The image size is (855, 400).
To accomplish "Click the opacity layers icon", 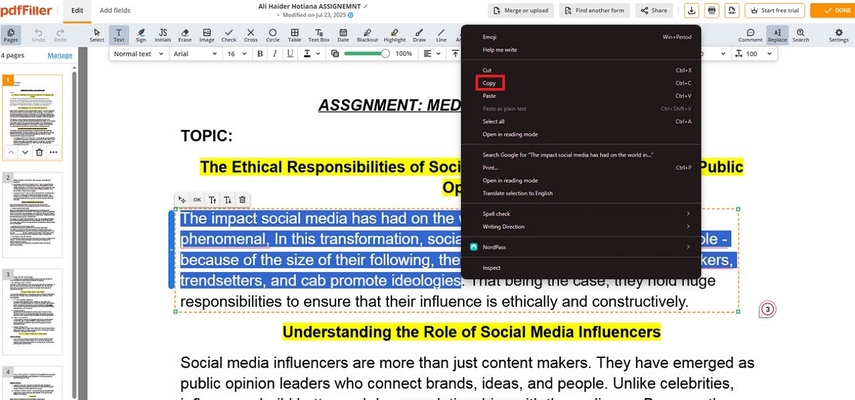I will coord(335,53).
